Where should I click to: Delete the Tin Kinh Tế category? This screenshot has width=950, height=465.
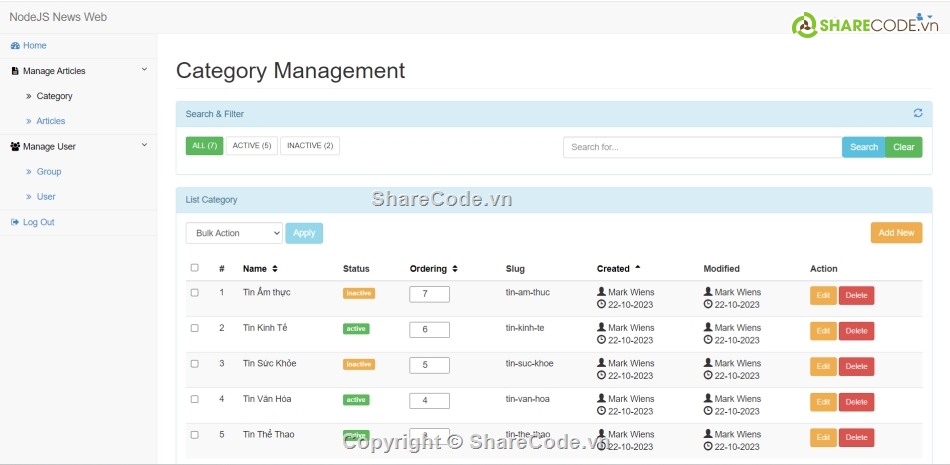point(856,331)
